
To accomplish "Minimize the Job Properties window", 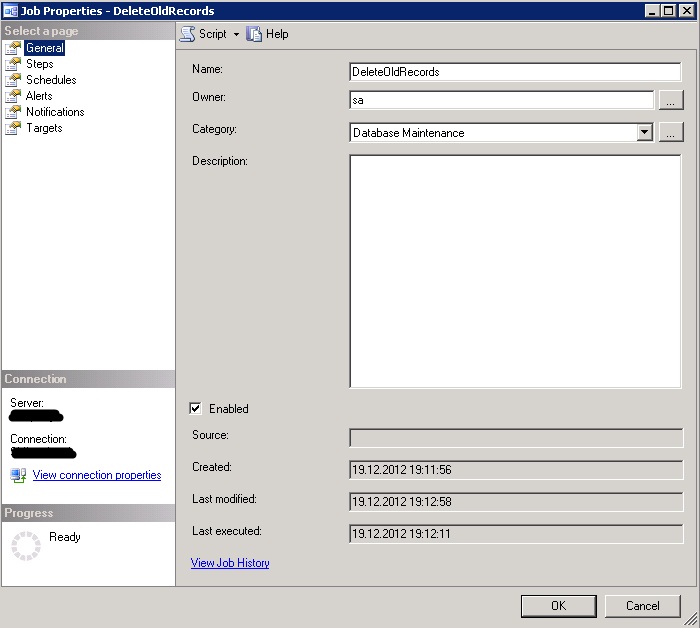I will click(x=653, y=10).
